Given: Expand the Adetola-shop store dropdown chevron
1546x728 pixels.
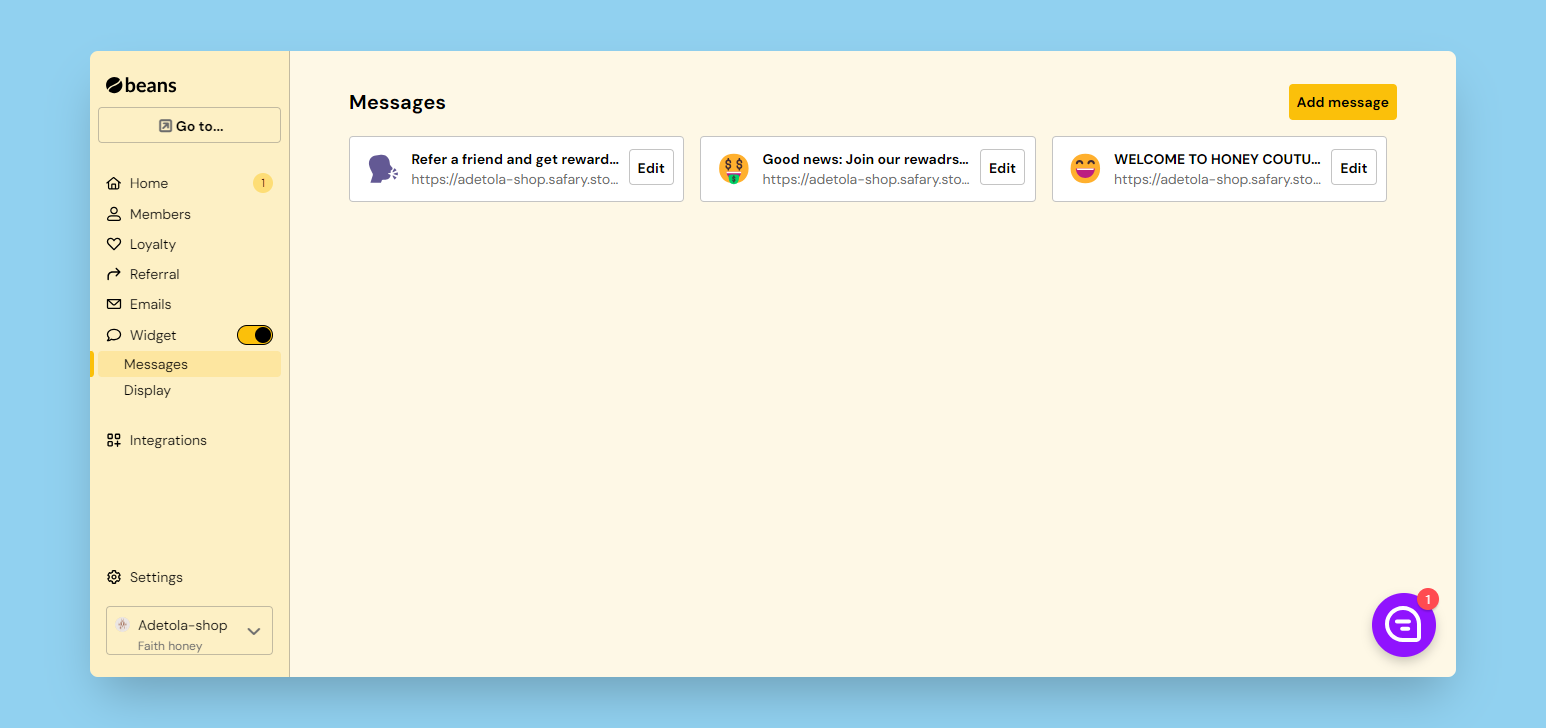Looking at the screenshot, I should [x=254, y=631].
